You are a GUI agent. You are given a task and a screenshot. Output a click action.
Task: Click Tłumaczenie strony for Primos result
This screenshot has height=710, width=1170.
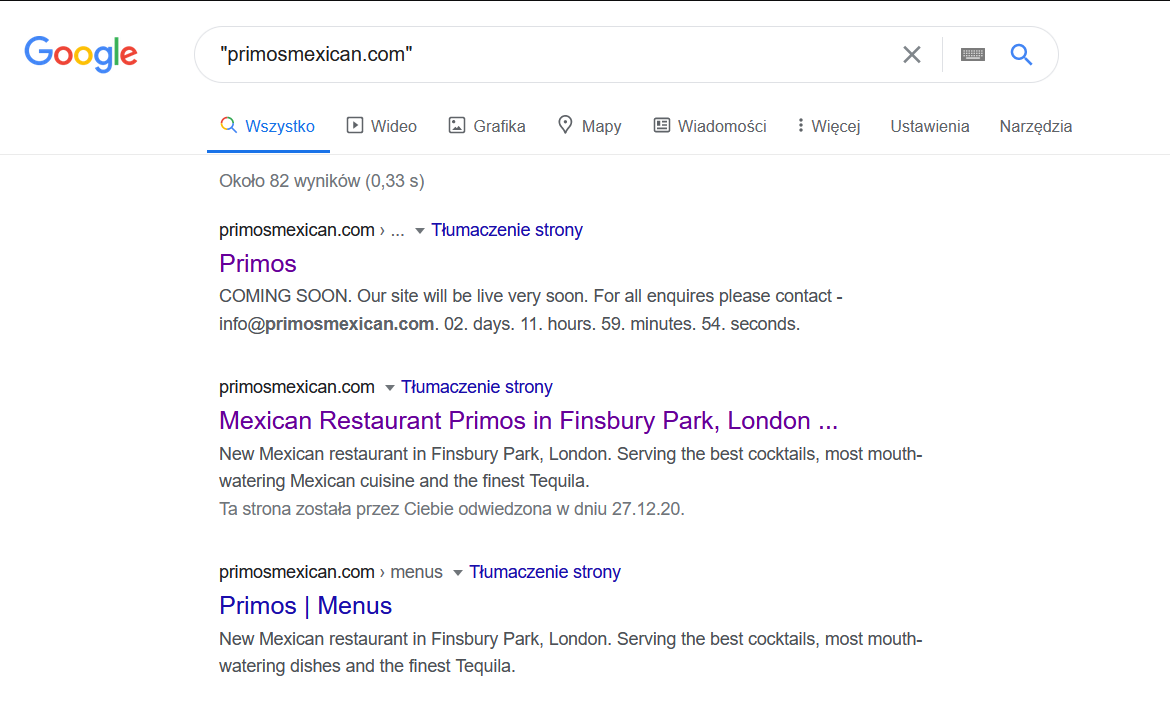click(507, 230)
